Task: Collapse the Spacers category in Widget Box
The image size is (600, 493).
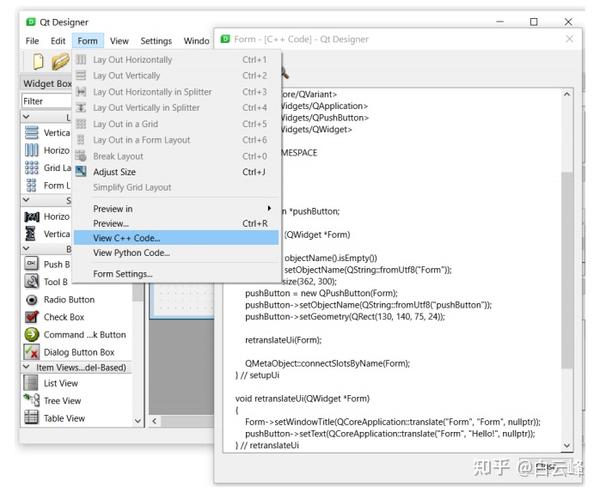Action: tap(26, 200)
